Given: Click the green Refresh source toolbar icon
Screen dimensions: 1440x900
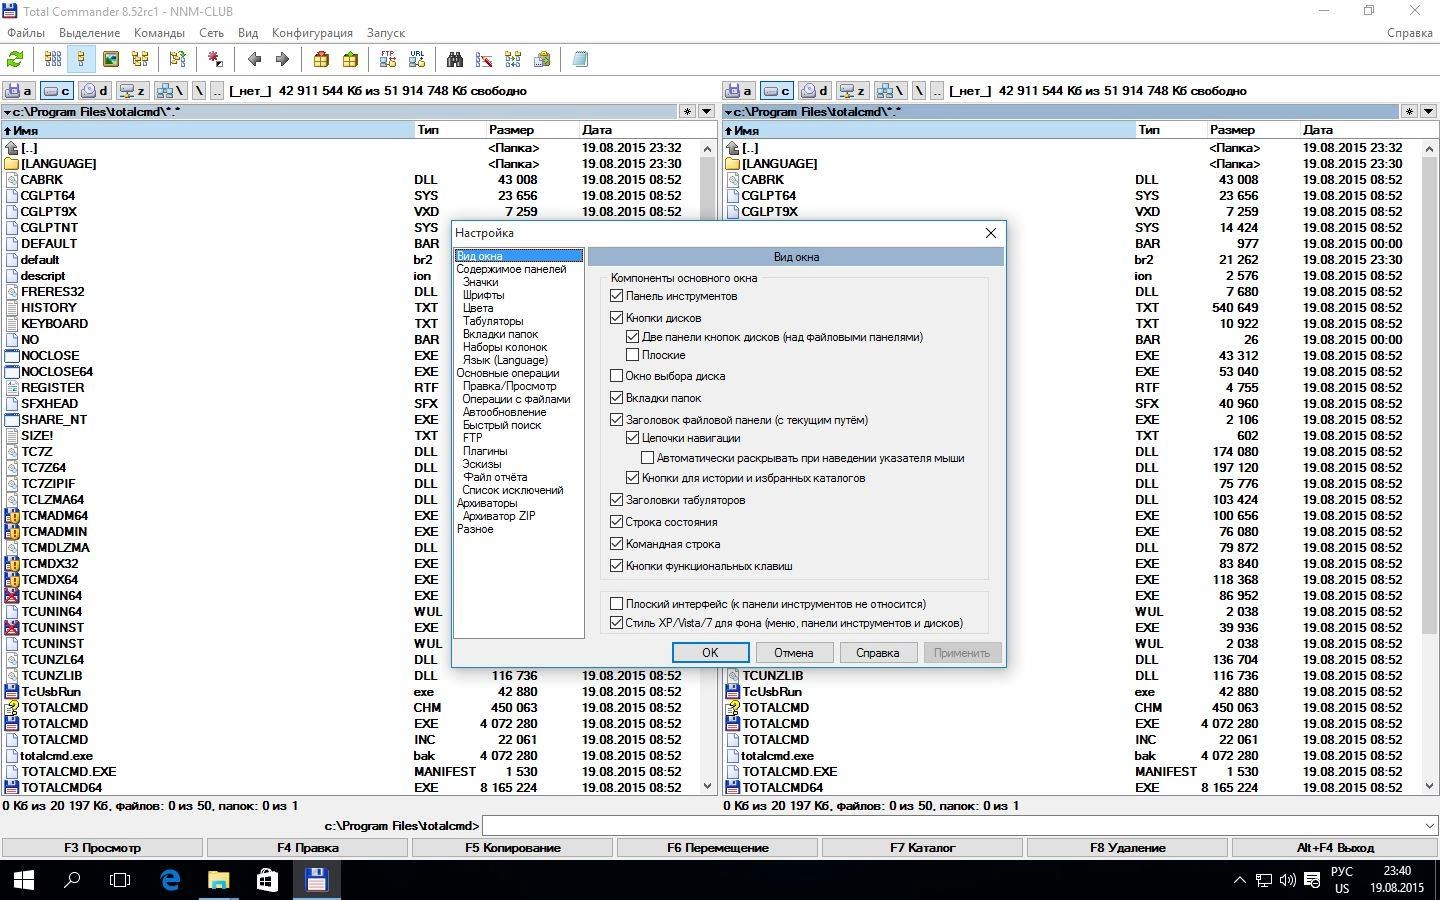Looking at the screenshot, I should click(x=15, y=60).
